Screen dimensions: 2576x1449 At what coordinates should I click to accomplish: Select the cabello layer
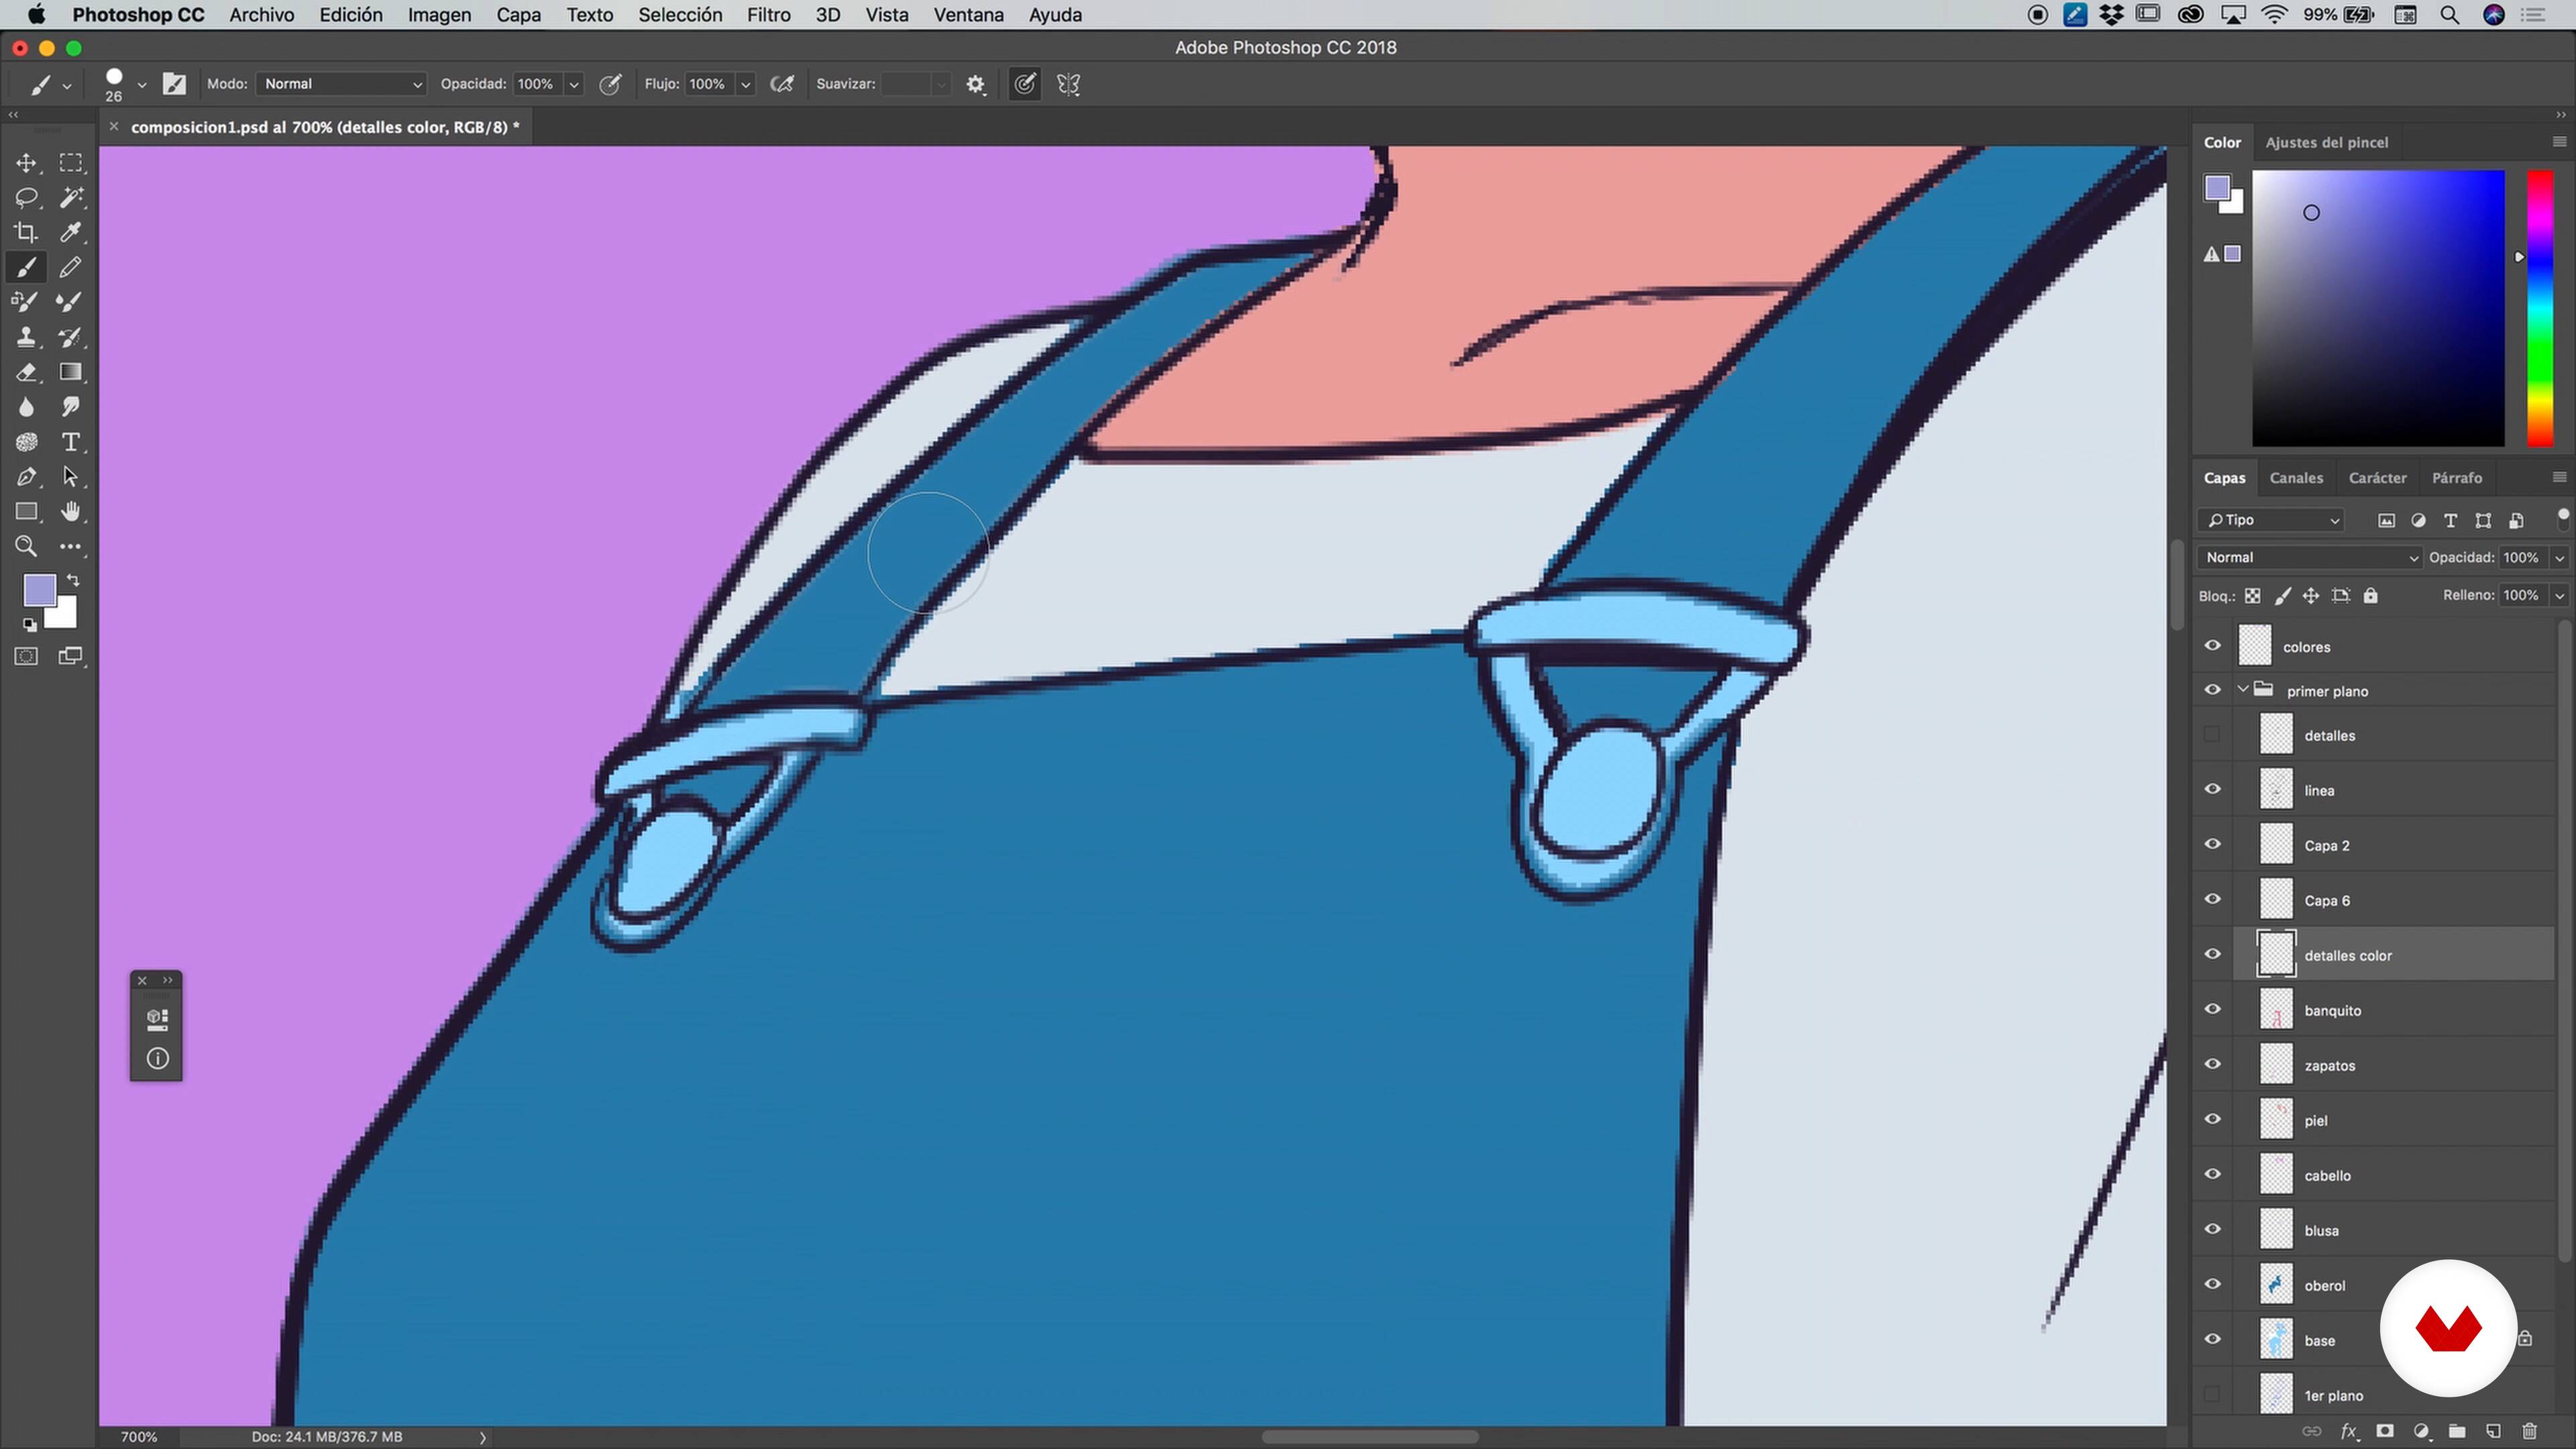pyautogui.click(x=2391, y=1175)
